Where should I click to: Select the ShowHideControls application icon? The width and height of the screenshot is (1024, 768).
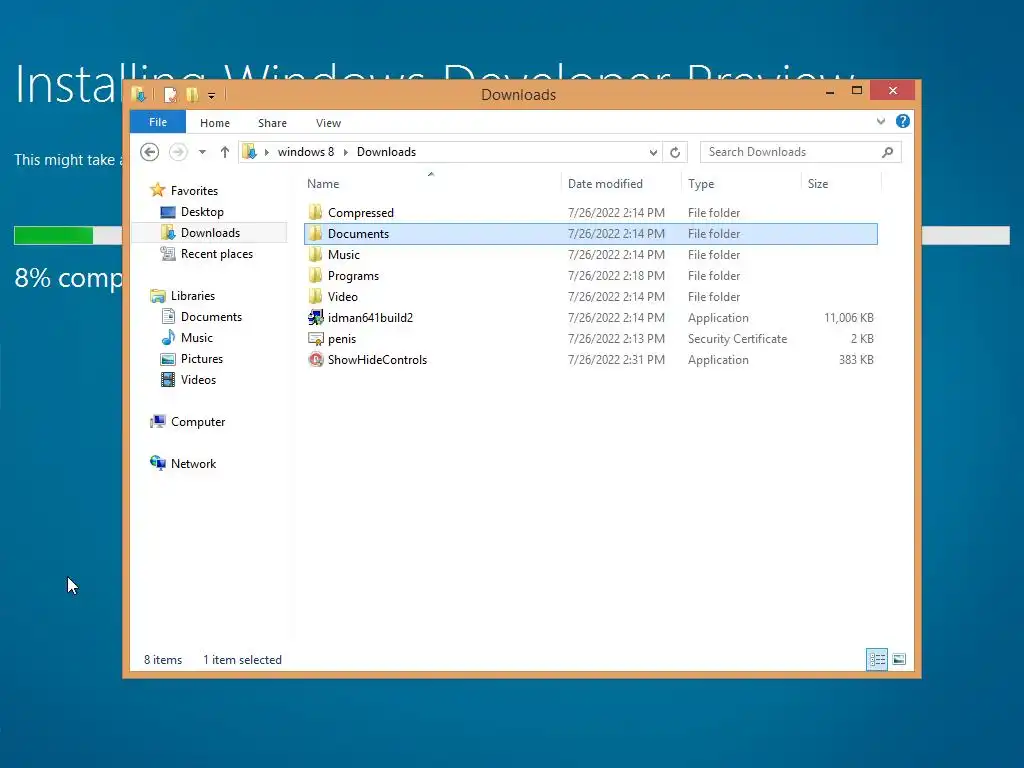pos(315,359)
